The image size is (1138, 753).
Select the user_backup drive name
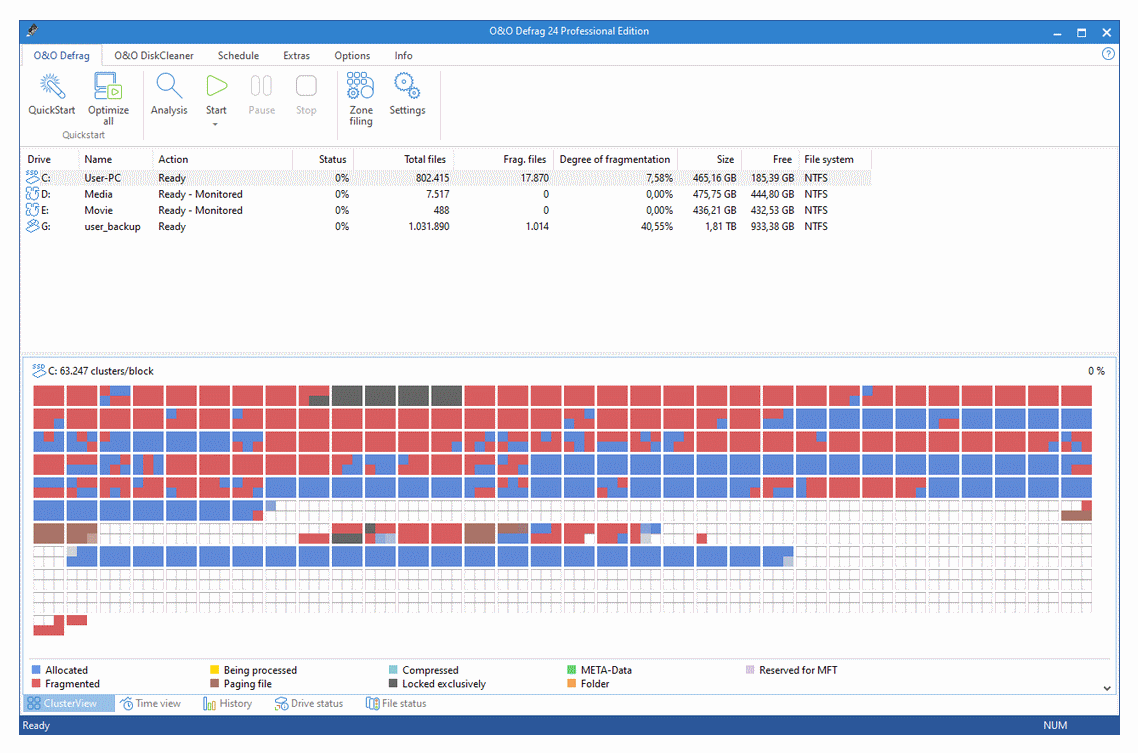(x=112, y=226)
